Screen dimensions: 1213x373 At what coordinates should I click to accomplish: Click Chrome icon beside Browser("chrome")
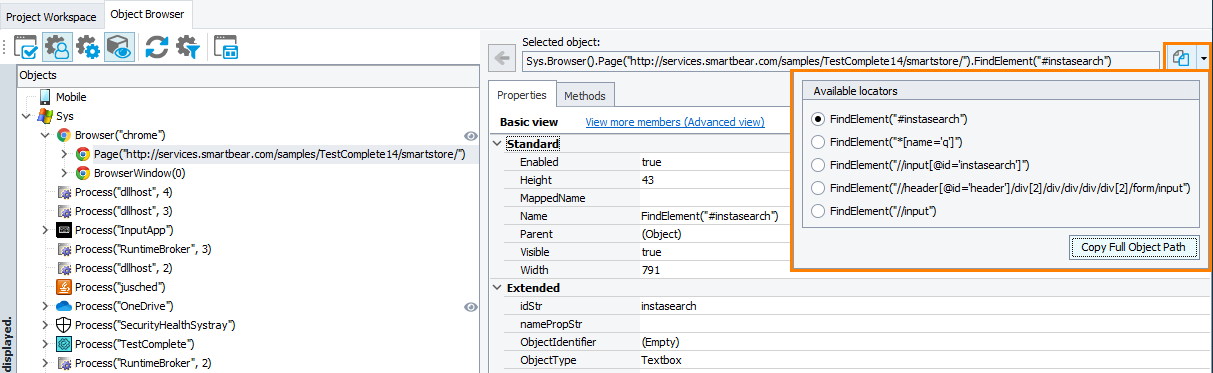tap(63, 135)
